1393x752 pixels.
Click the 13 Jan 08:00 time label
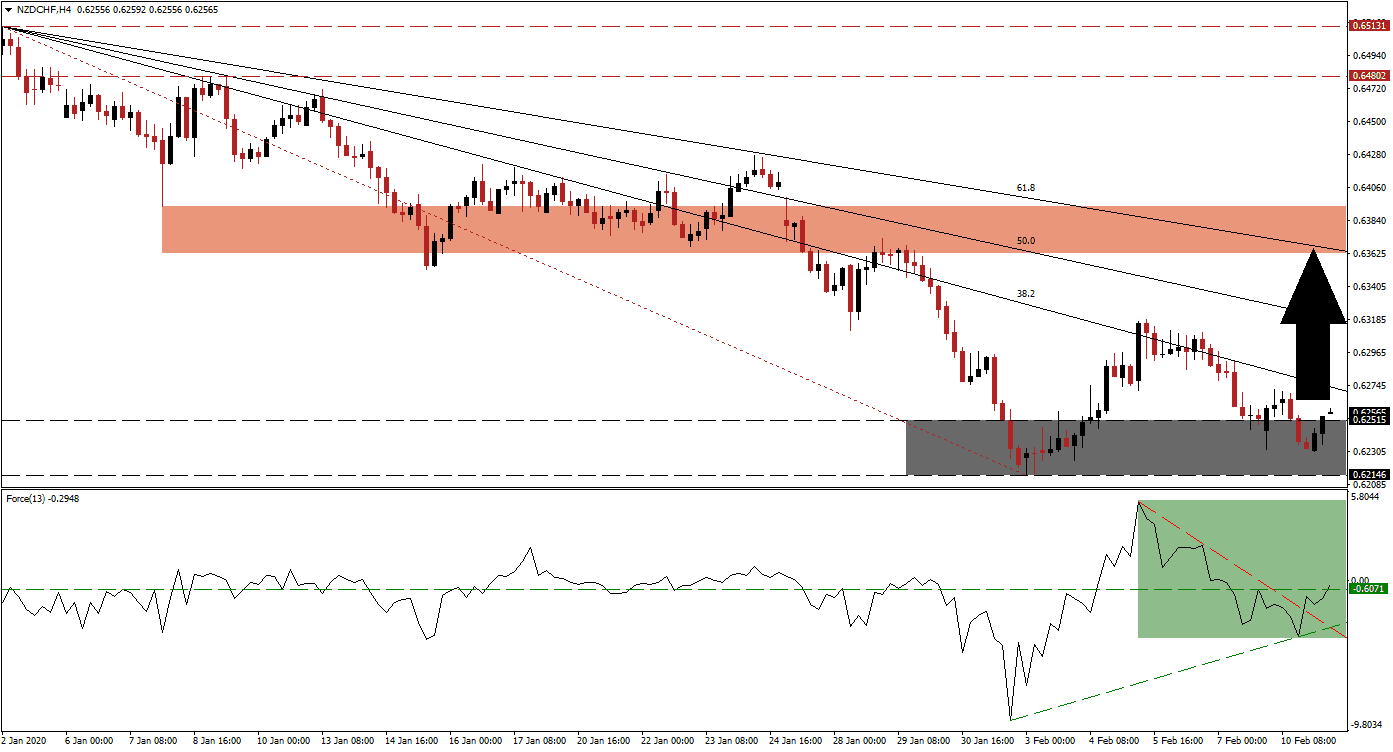[349, 741]
